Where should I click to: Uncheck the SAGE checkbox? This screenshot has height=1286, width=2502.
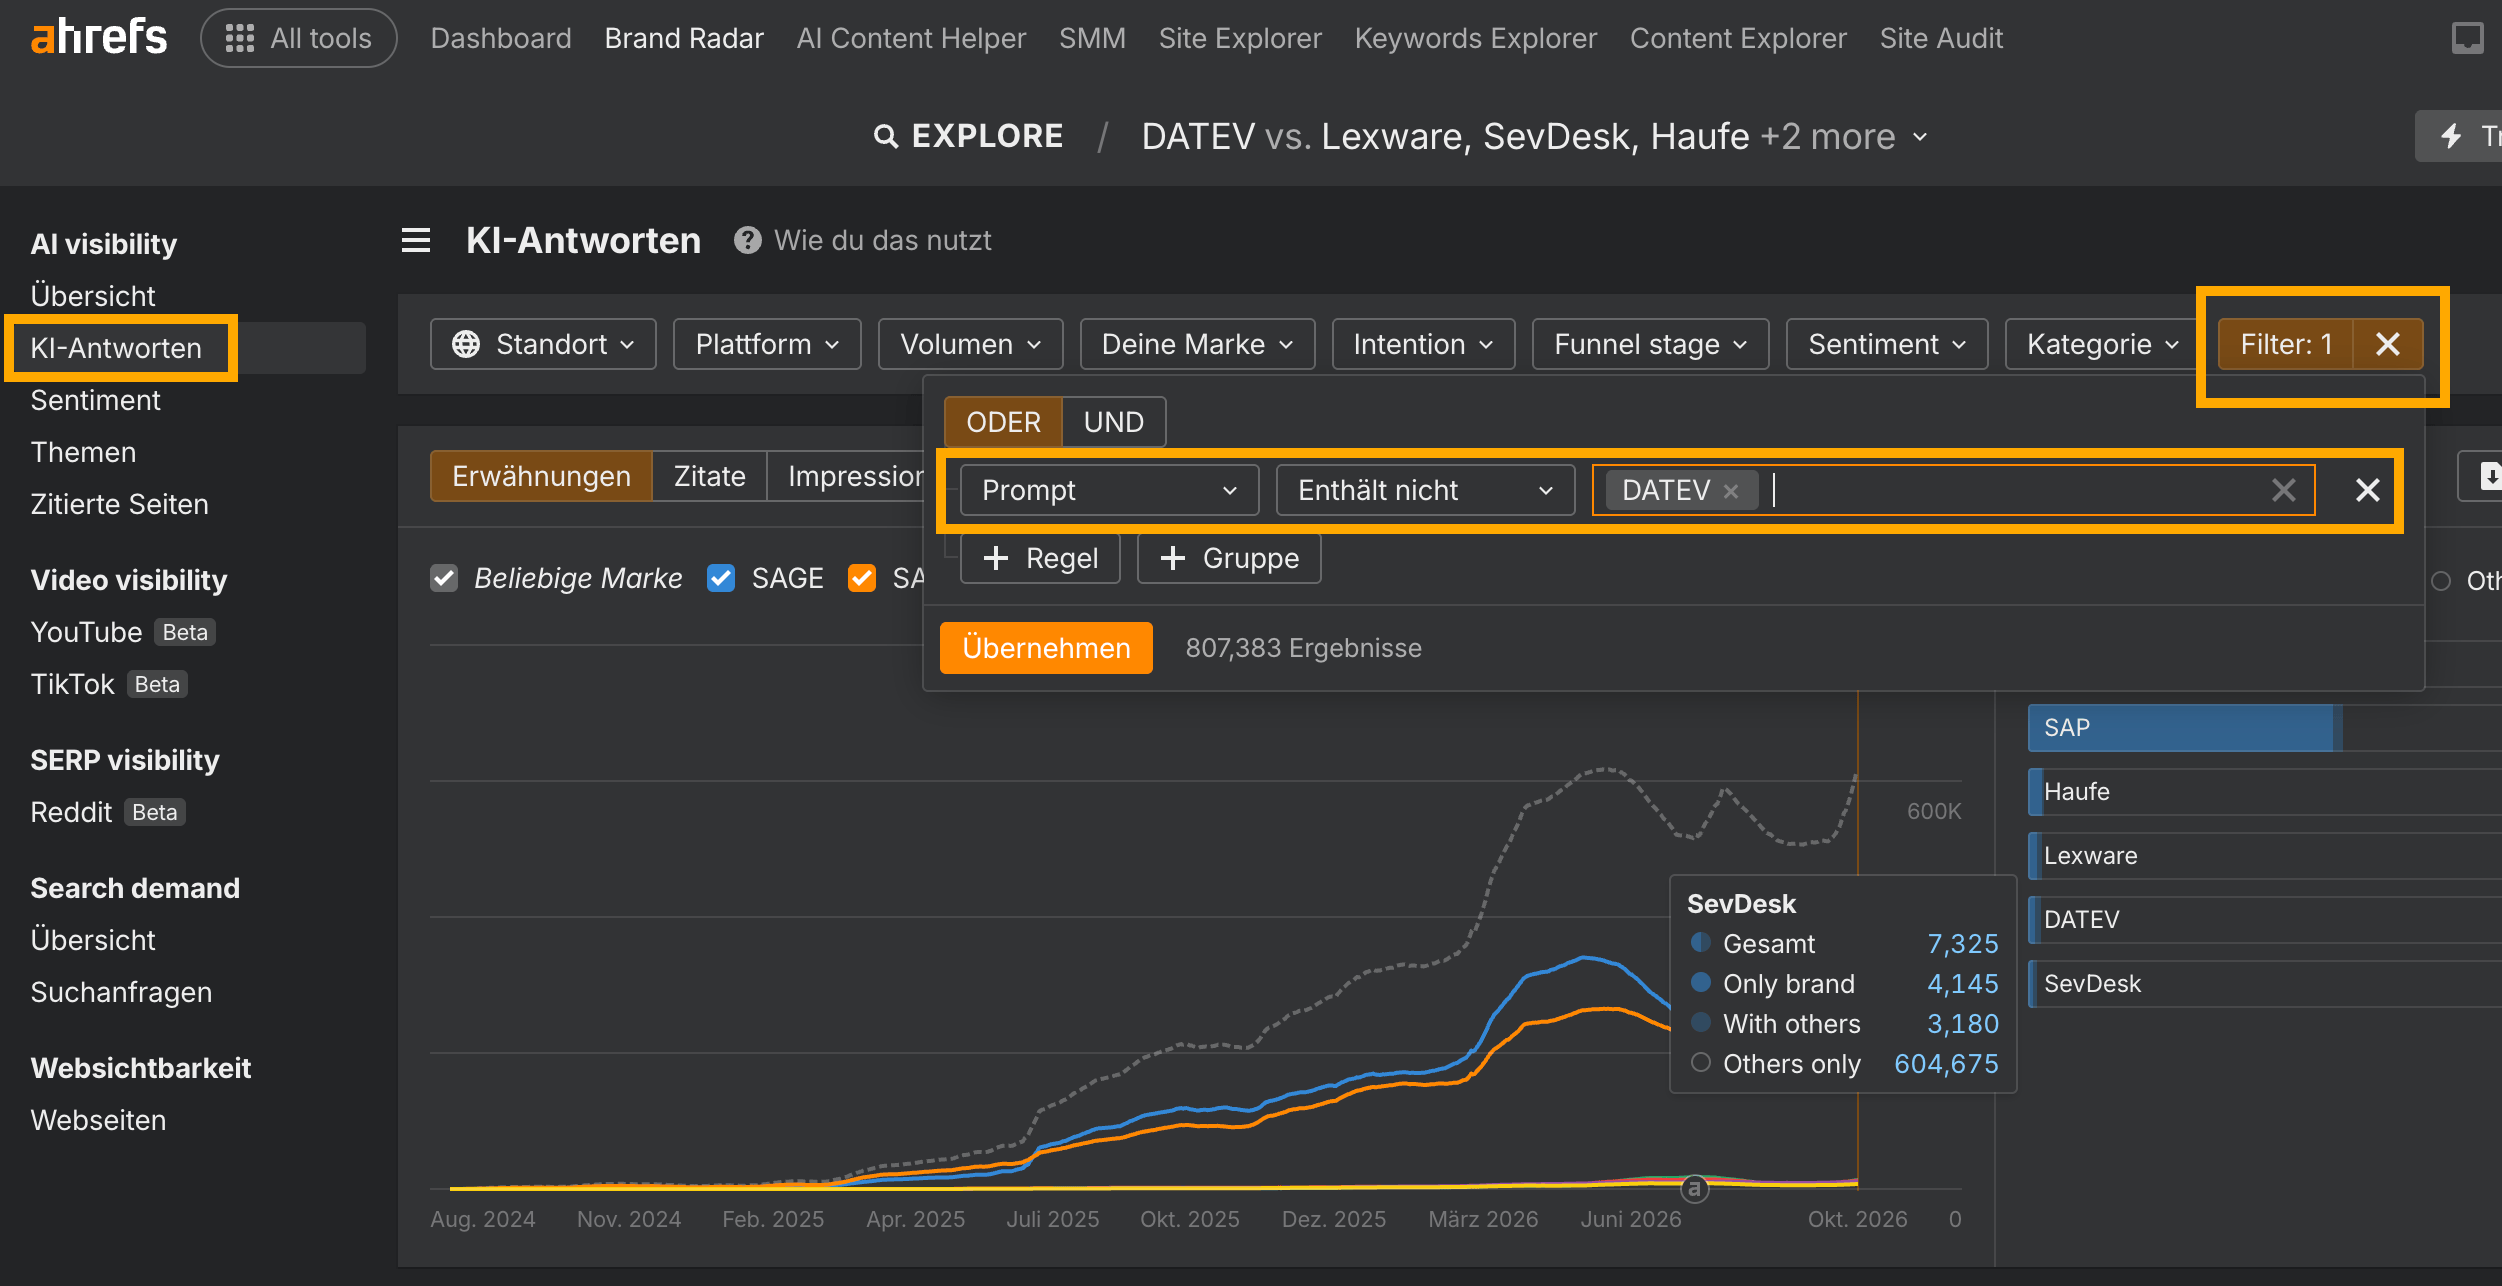click(721, 578)
